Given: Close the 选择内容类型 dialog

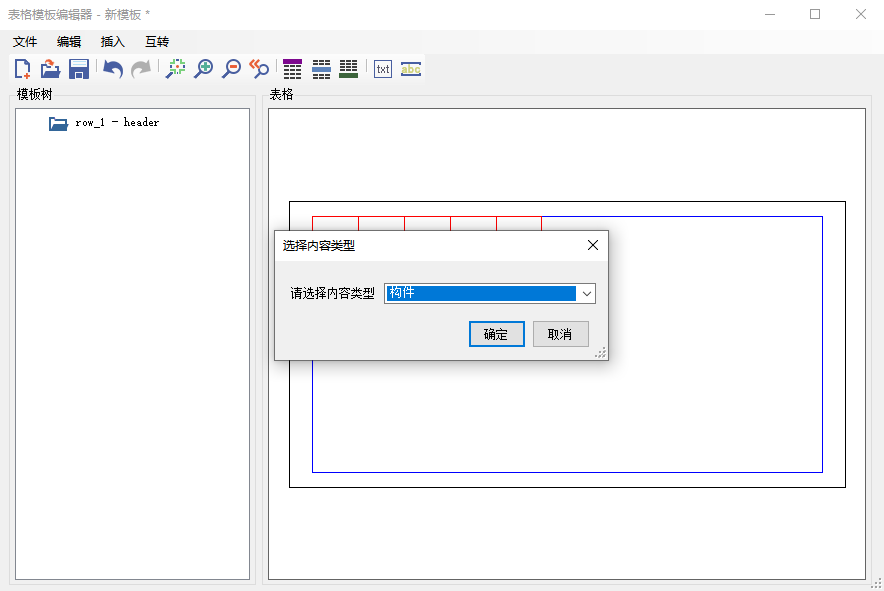Looking at the screenshot, I should pyautogui.click(x=593, y=245).
